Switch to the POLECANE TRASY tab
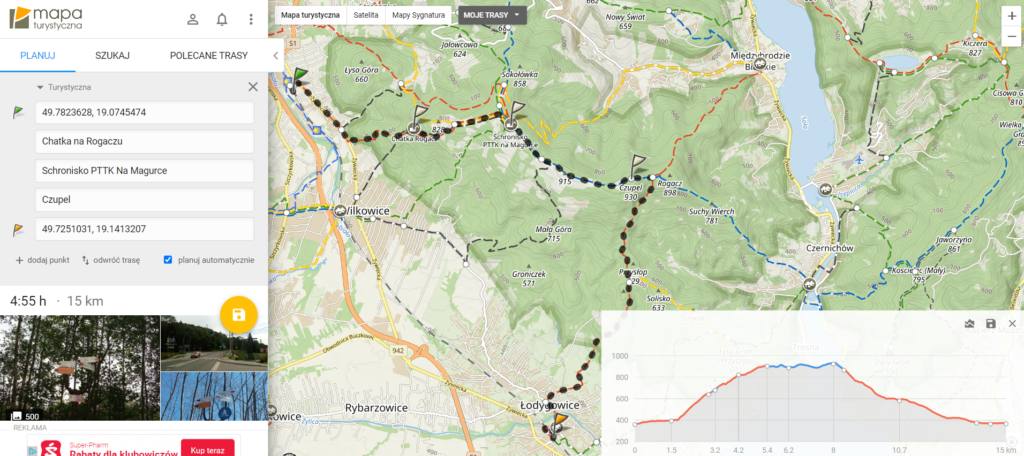The width and height of the screenshot is (1024, 456). (x=208, y=56)
